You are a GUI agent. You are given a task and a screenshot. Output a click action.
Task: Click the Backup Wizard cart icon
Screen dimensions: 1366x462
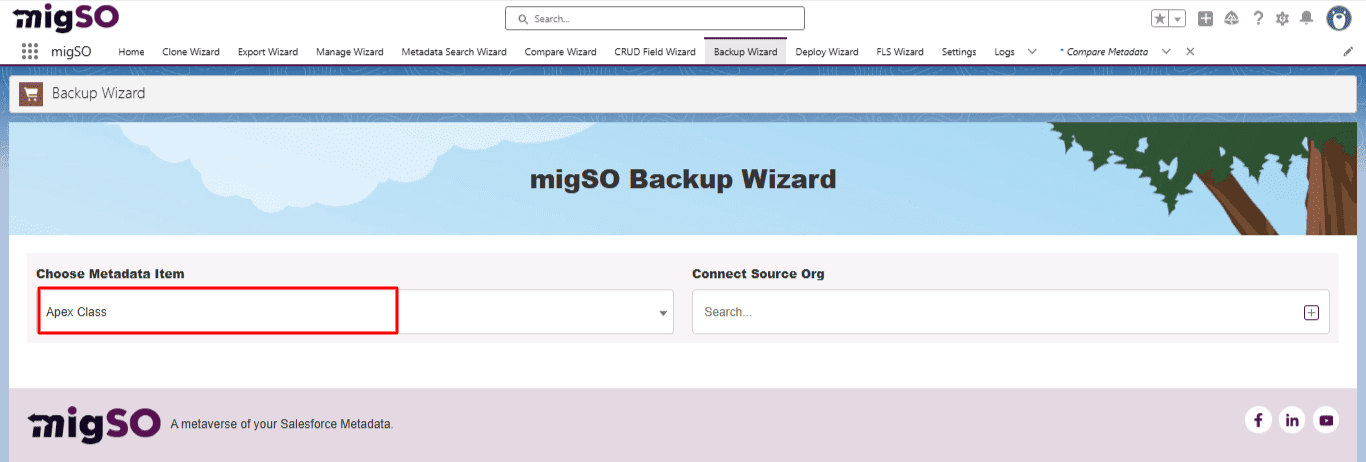(31, 93)
